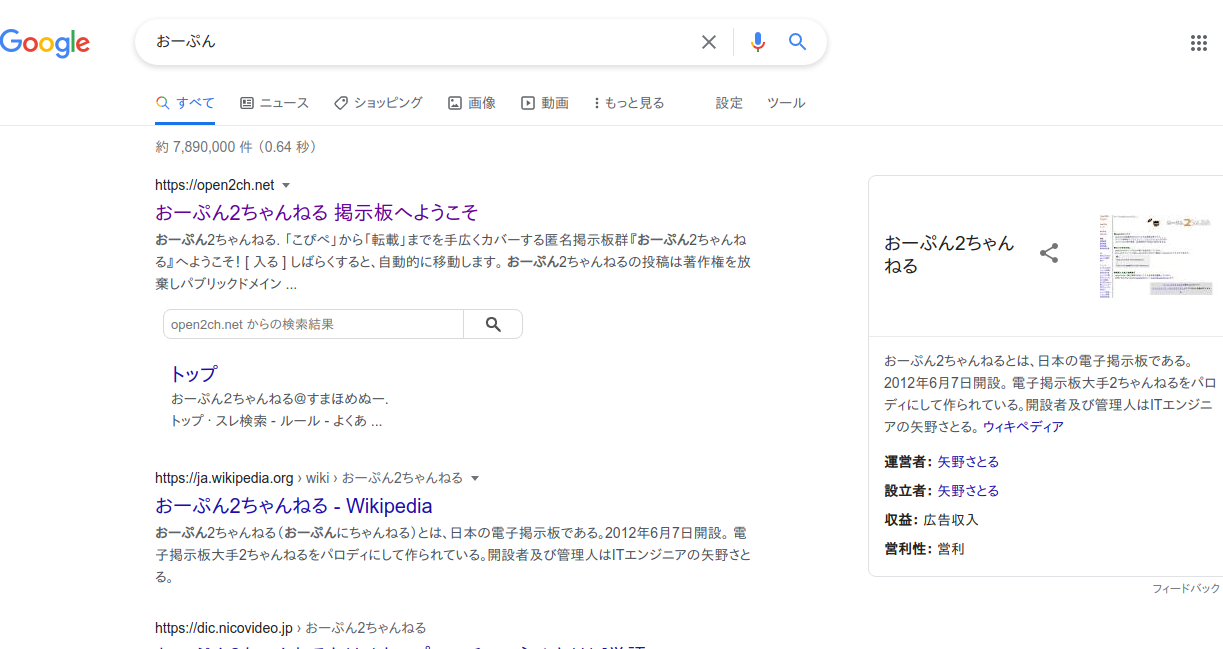Open the knowledge panel site thumbnail
The width and height of the screenshot is (1223, 649).
click(1154, 256)
